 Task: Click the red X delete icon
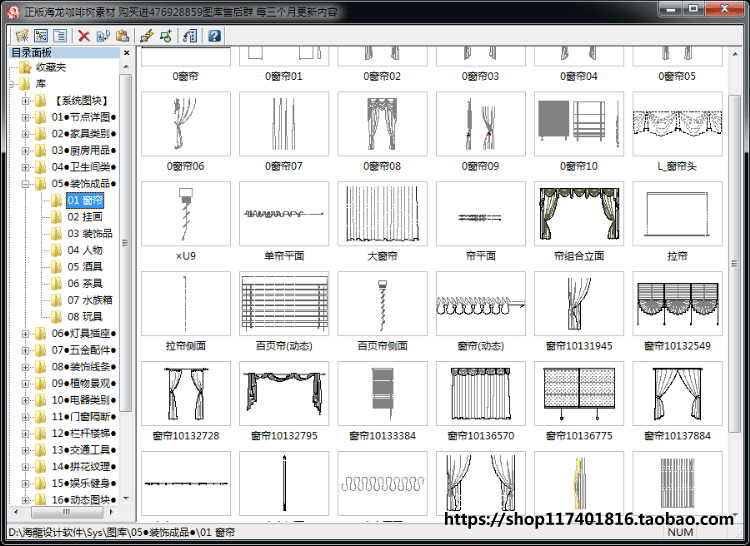pyautogui.click(x=84, y=36)
